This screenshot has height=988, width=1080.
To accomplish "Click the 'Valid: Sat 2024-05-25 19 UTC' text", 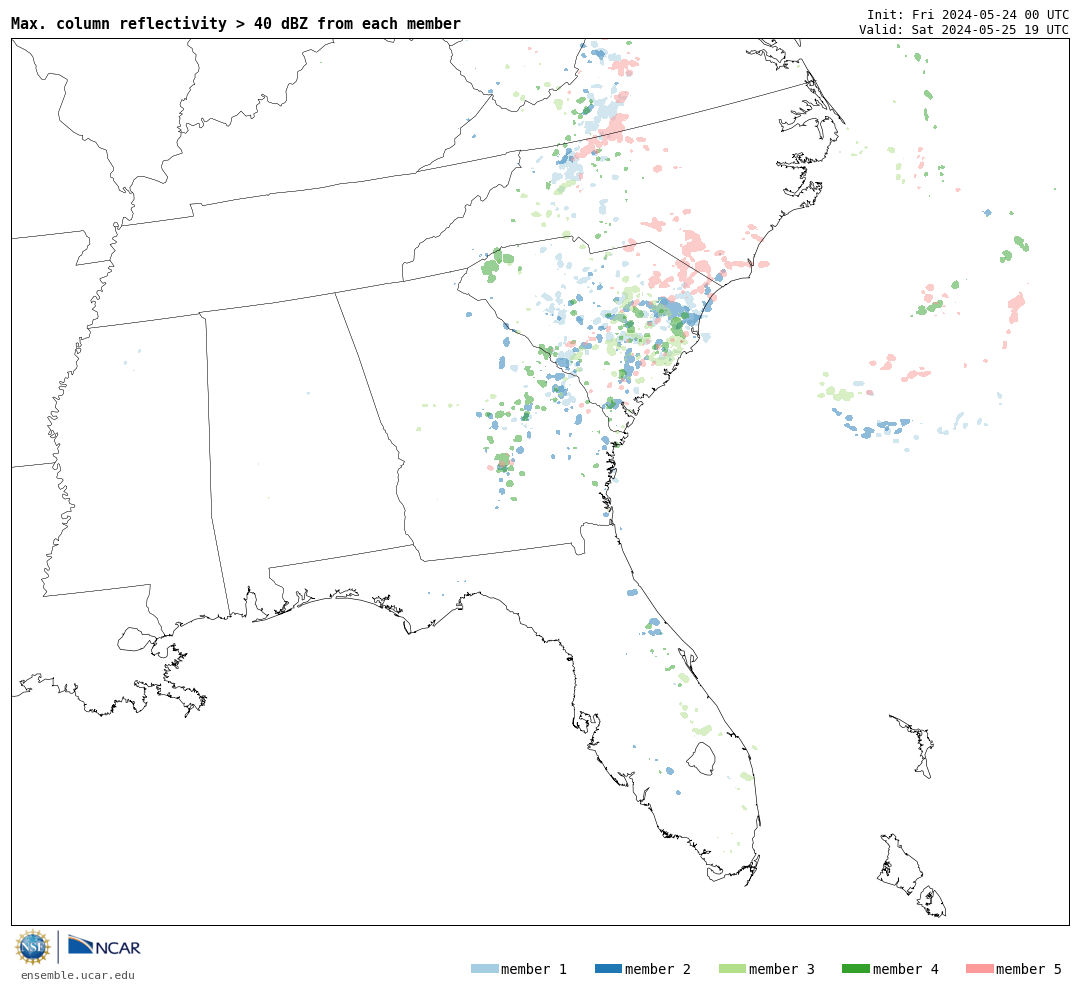I will point(964,30).
